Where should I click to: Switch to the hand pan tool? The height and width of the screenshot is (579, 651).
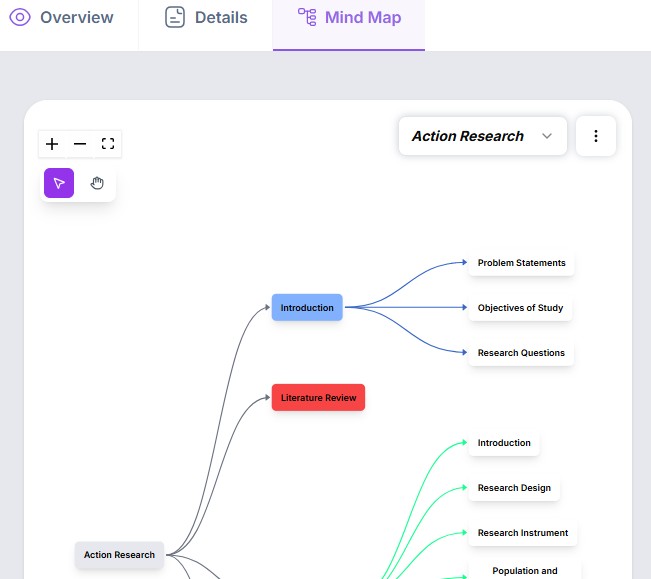pos(97,183)
